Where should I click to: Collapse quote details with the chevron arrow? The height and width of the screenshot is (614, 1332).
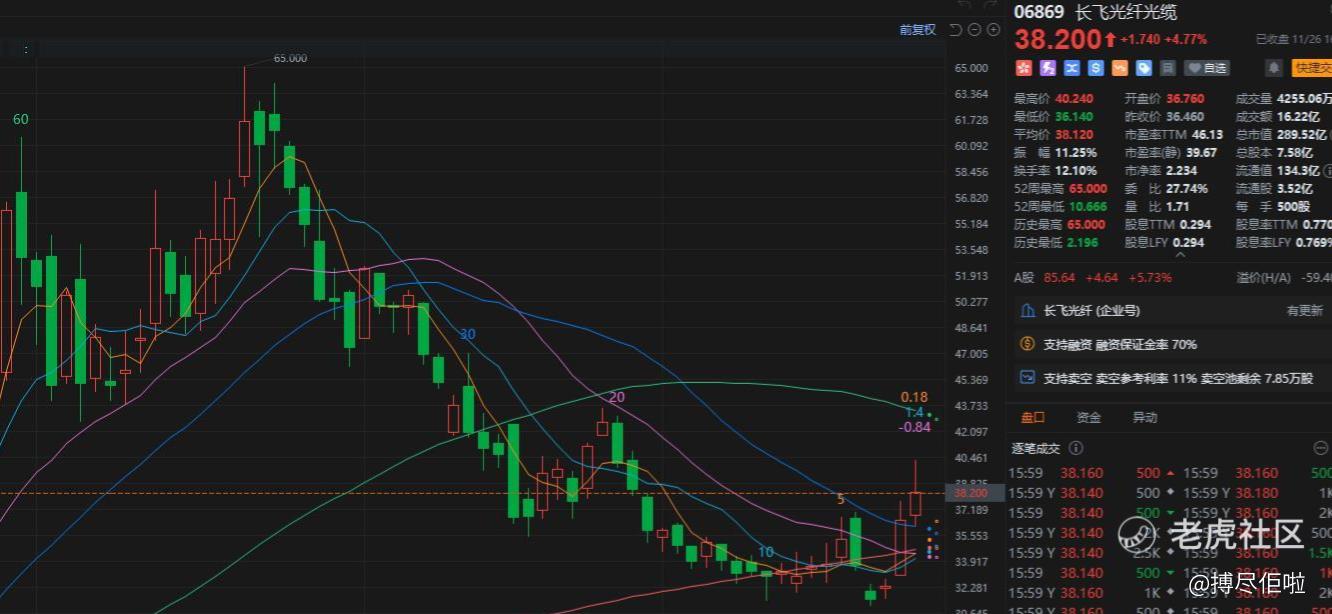(x=1178, y=255)
